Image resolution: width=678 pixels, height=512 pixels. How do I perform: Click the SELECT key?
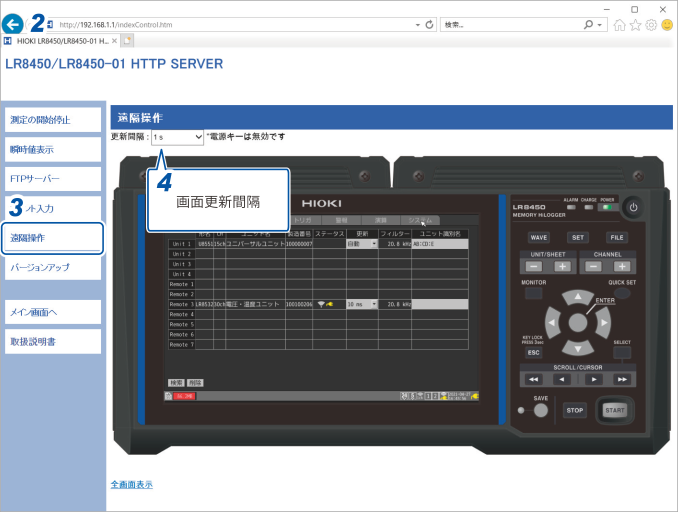pos(622,352)
